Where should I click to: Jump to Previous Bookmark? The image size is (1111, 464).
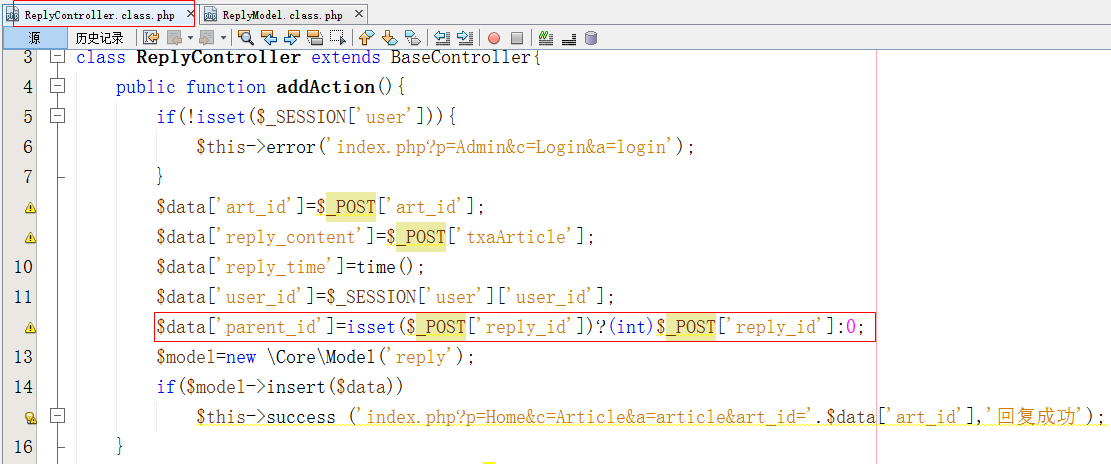click(x=367, y=38)
